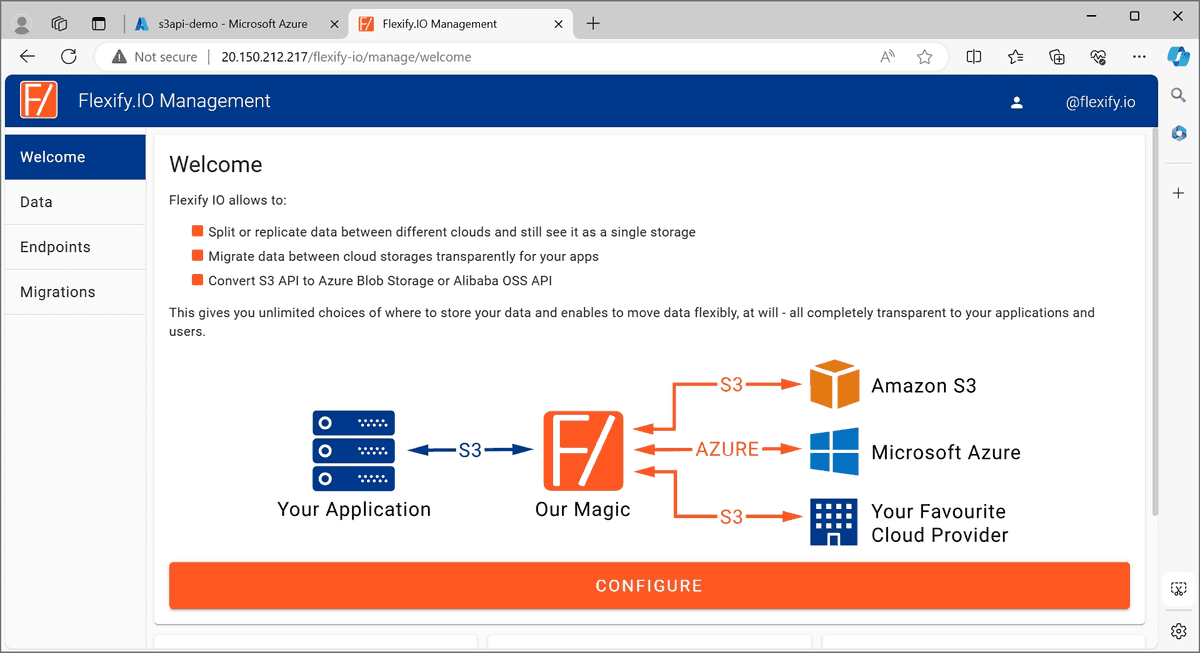Viewport: 1200px width, 653px height.
Task: Add this page to Collections
Action: pyautogui.click(x=1057, y=57)
